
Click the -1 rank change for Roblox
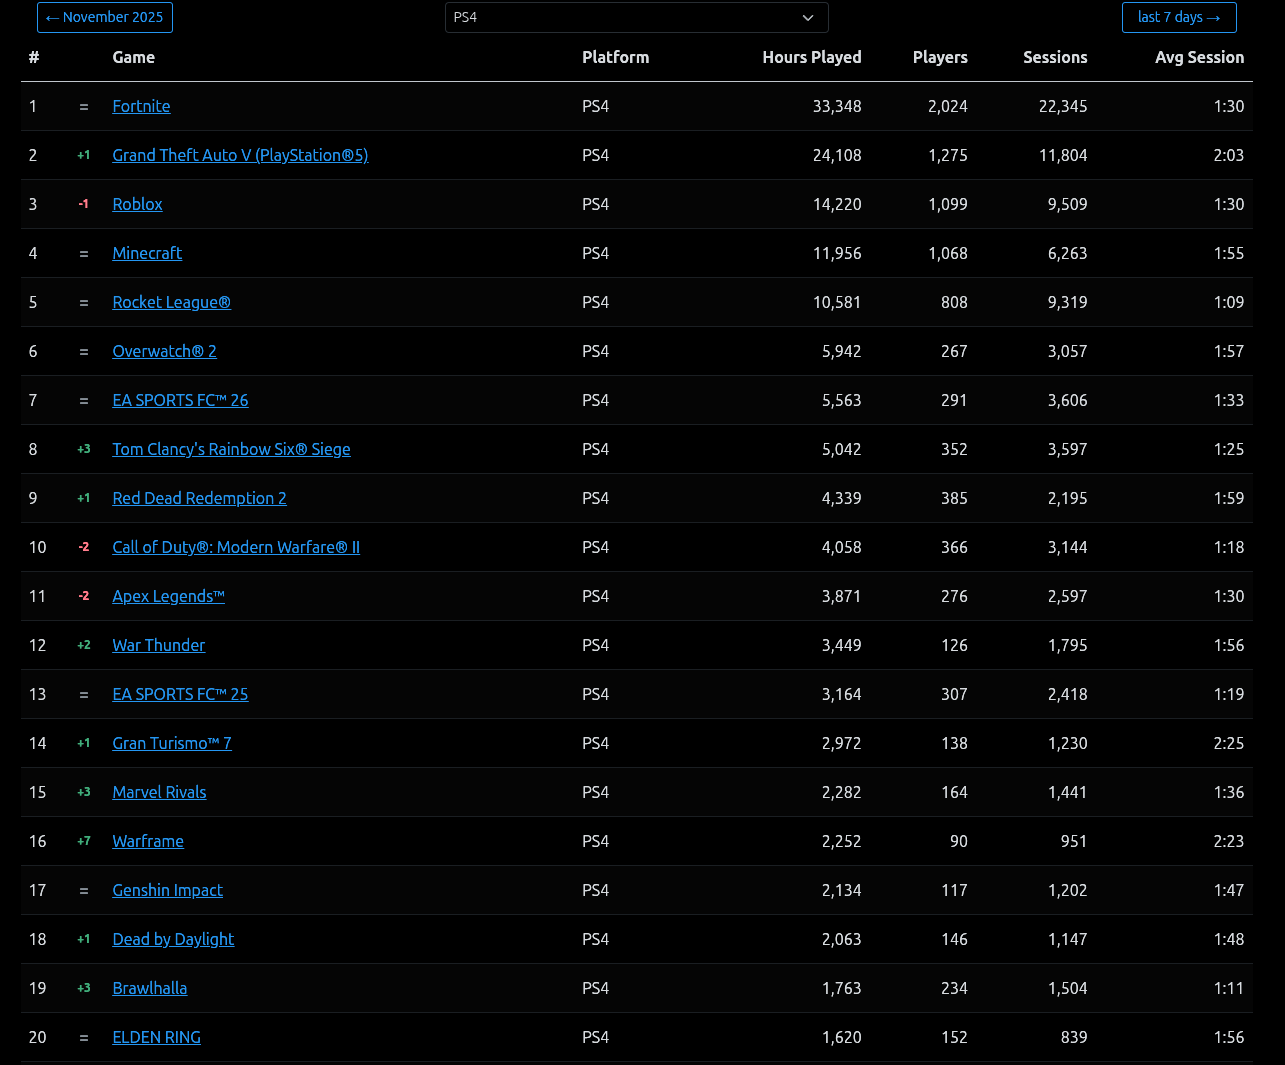coord(84,204)
